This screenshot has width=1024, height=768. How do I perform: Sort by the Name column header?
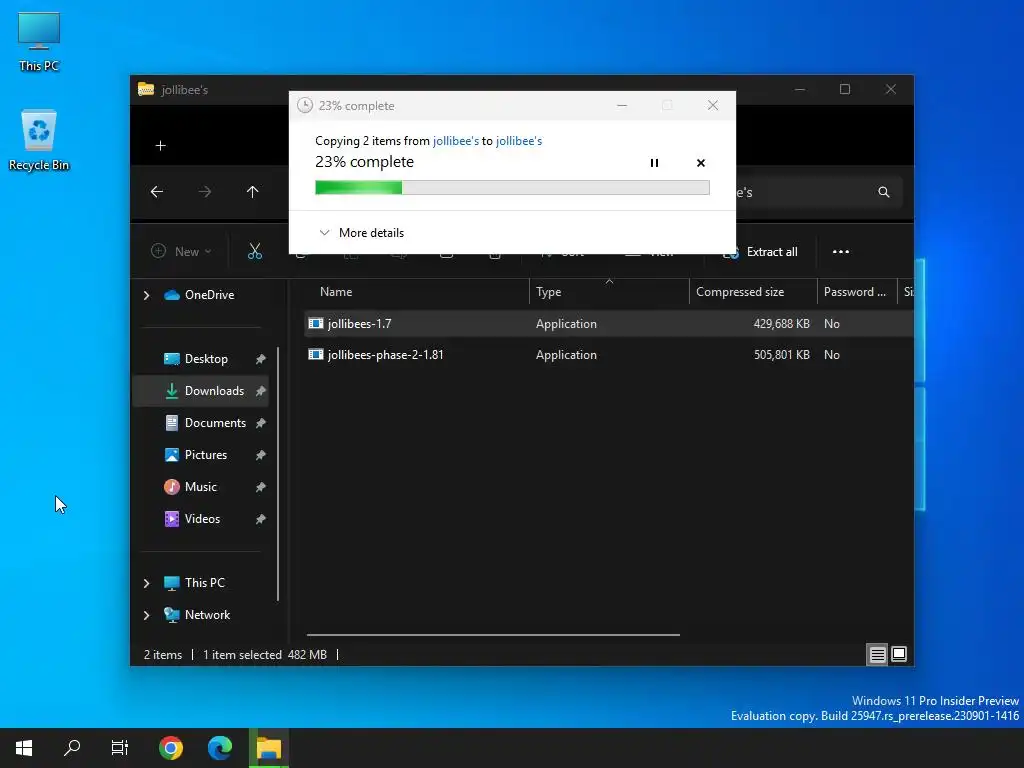click(x=417, y=292)
